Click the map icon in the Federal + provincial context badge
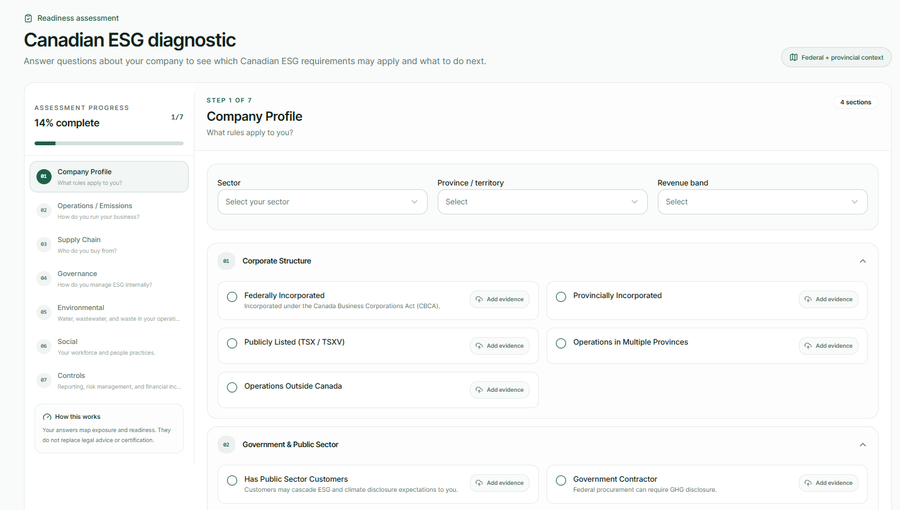Viewport: 900px width, 510px height. coord(793,57)
